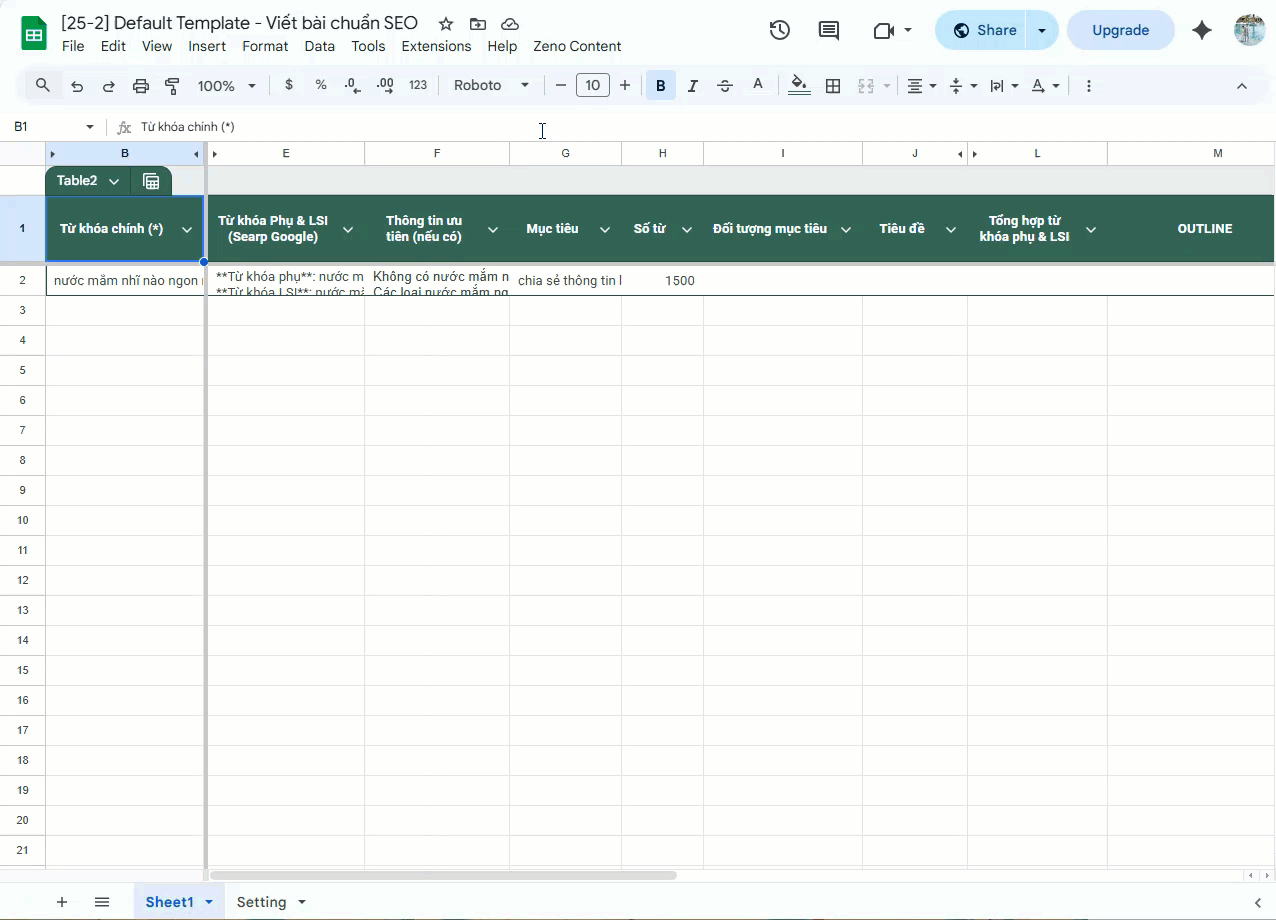The width and height of the screenshot is (1276, 920).
Task: Click the Upgrade button
Action: (1120, 30)
